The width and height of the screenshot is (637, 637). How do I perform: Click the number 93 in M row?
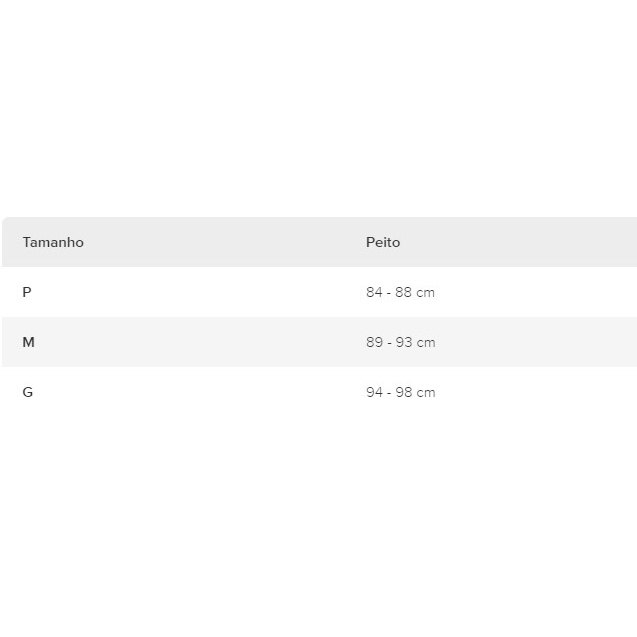[x=404, y=342]
